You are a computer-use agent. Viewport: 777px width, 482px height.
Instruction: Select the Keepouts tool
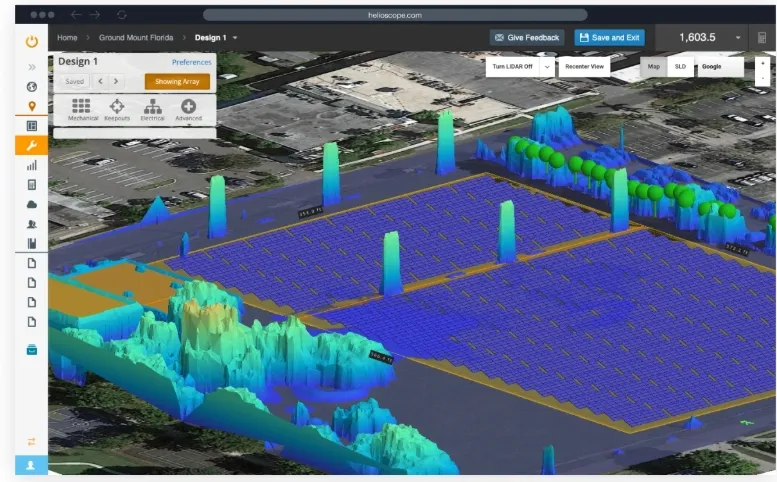117,107
